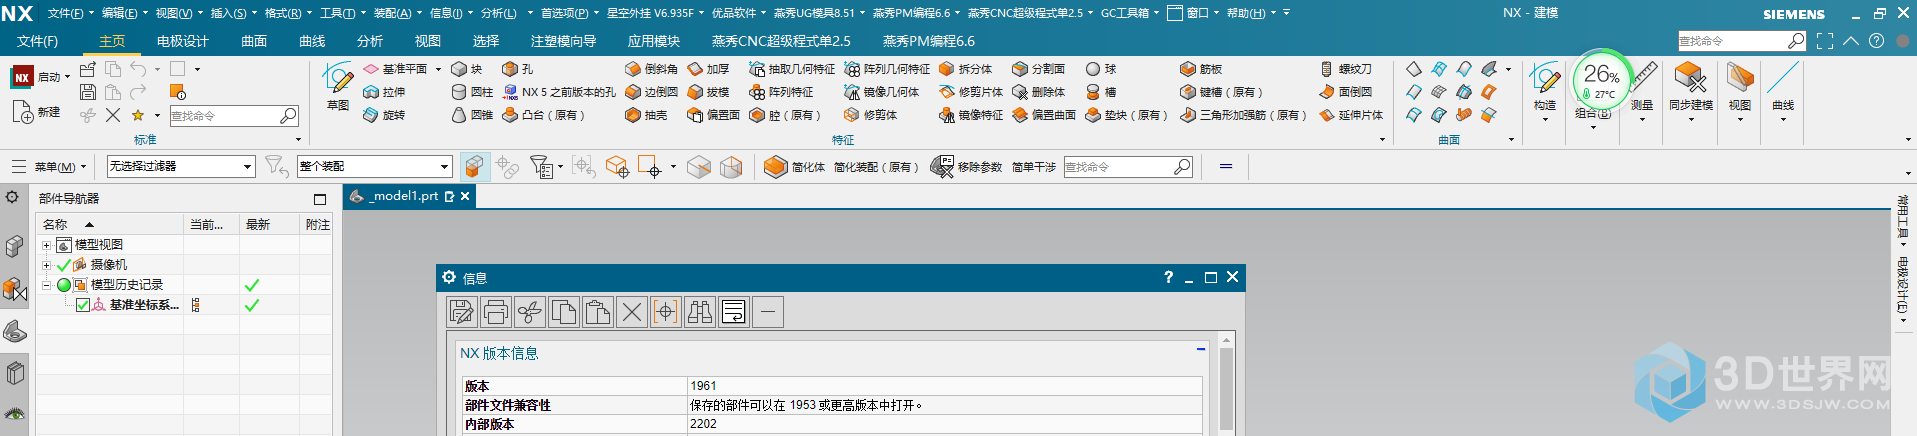This screenshot has width=1917, height=436.
Task: Select the 模型历史记录 tree row
Action: [126, 285]
